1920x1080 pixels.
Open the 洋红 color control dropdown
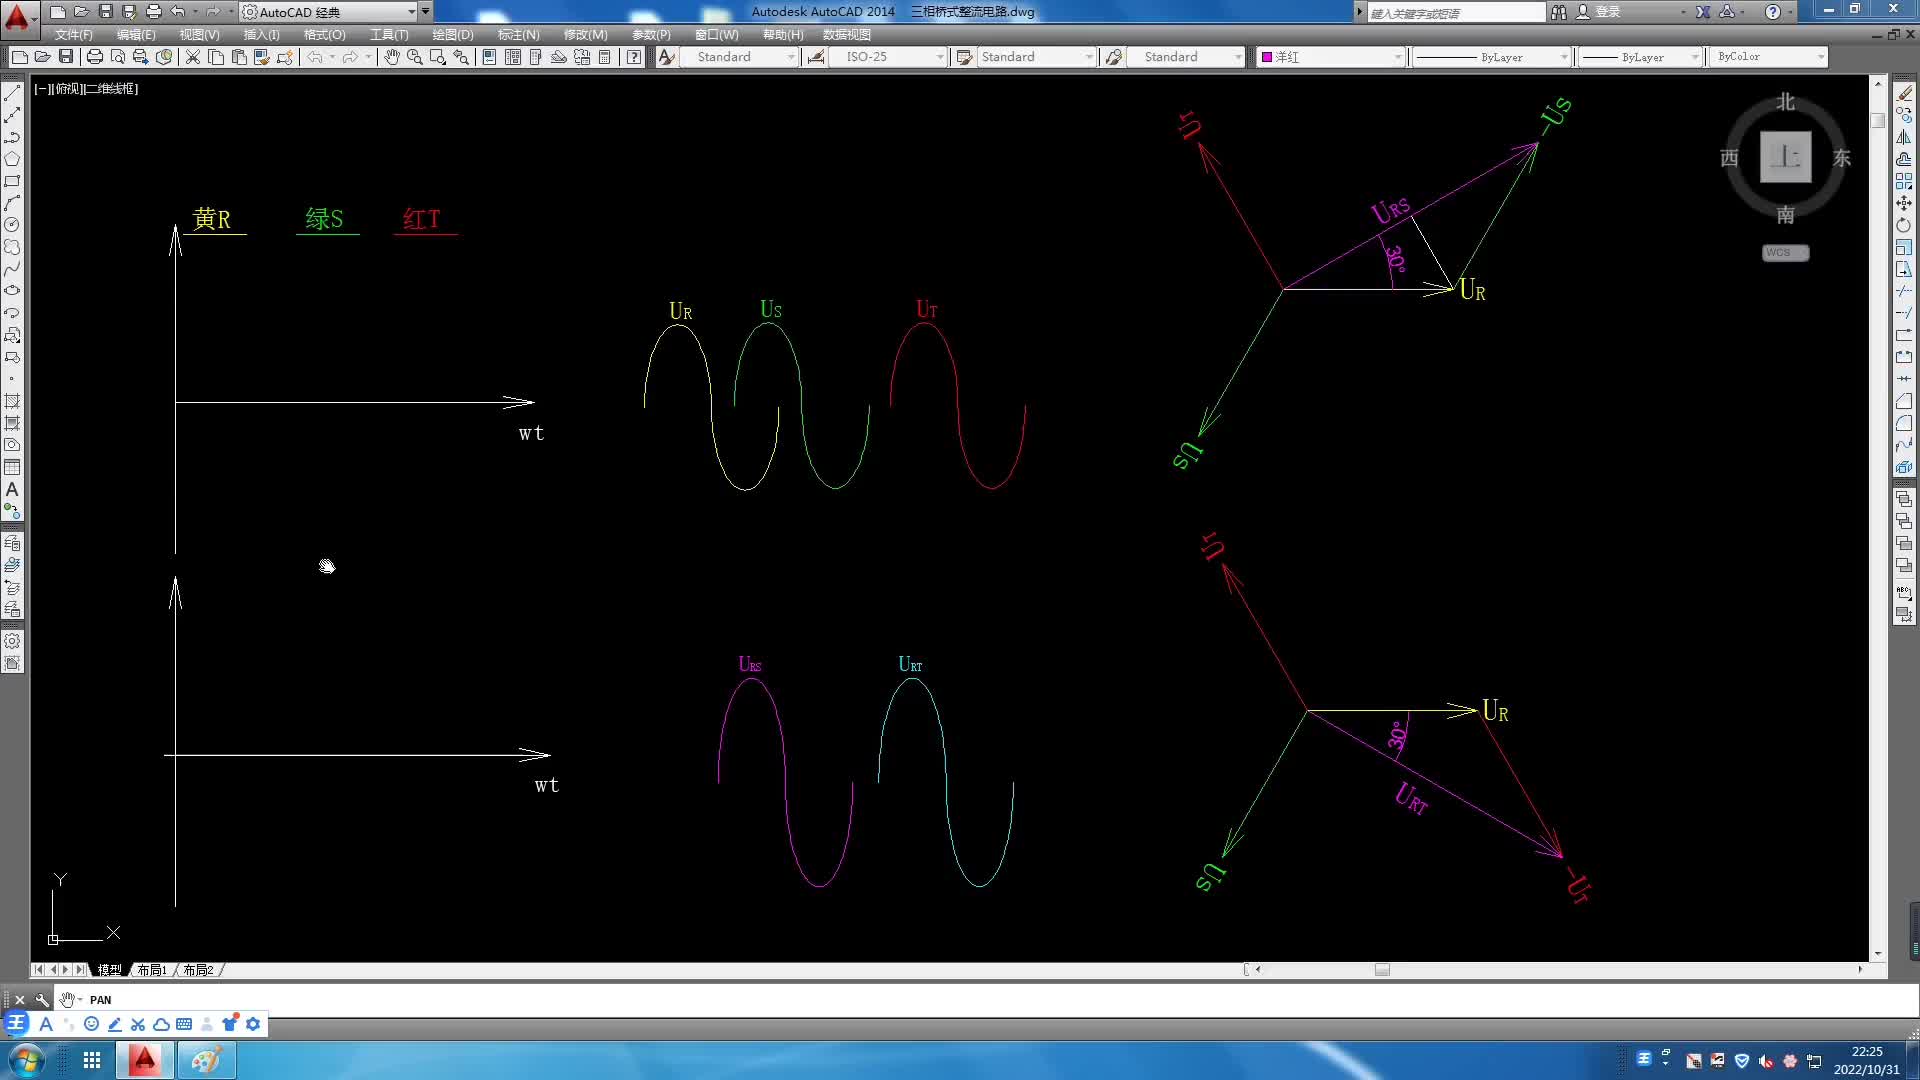[1331, 57]
